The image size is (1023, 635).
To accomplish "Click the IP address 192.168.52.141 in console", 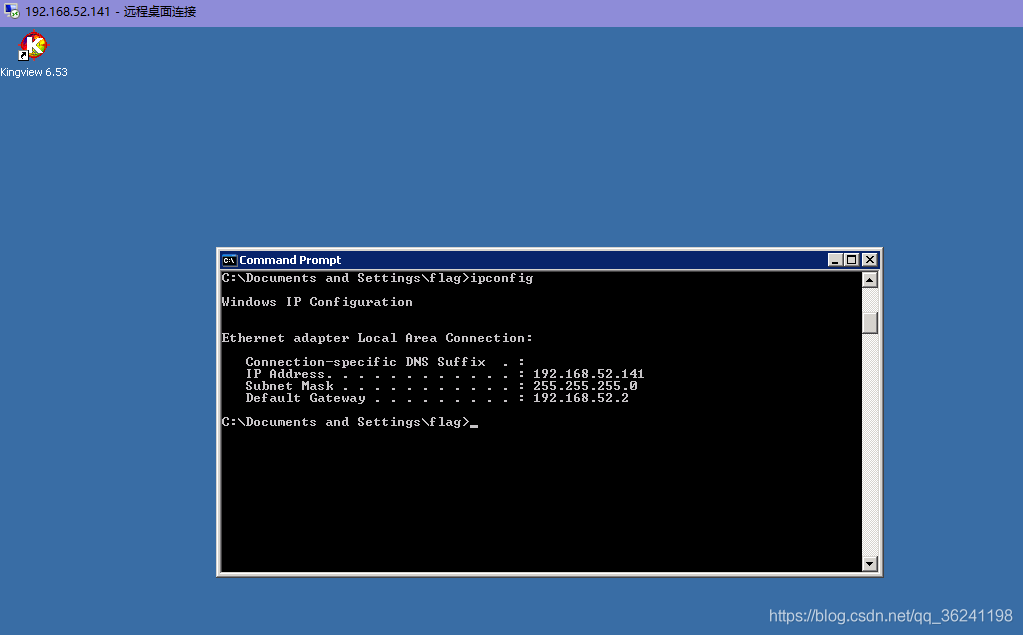I will (588, 374).
